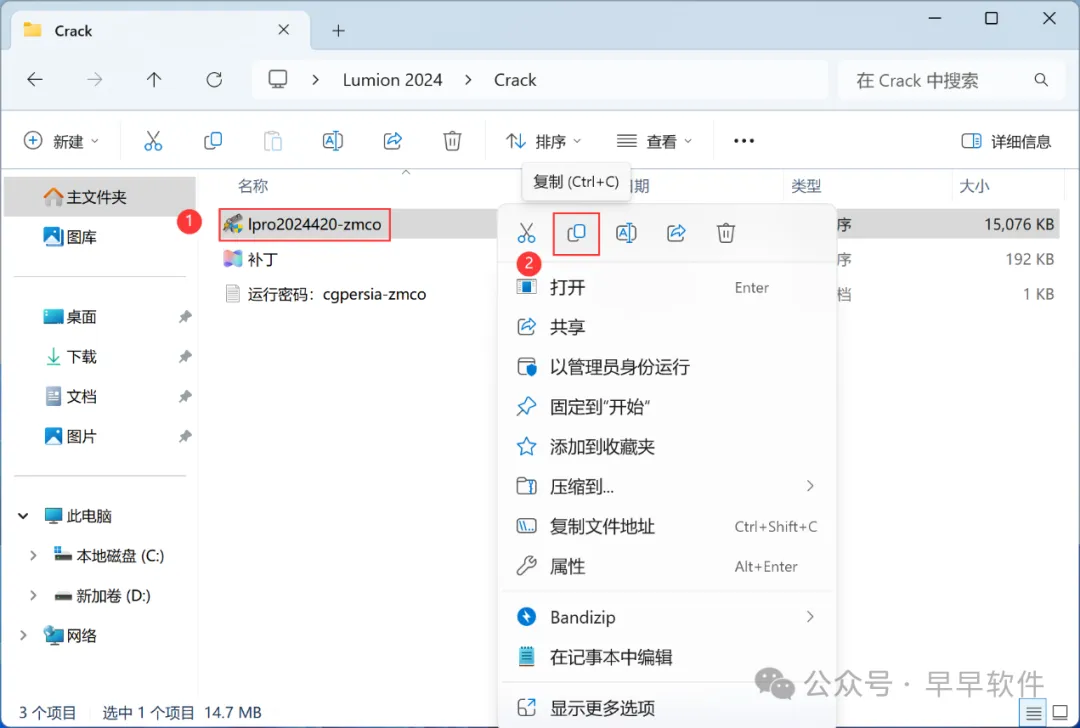Choose 在记事本中编辑 from the context menu
This screenshot has width=1080, height=728.
pos(667,657)
